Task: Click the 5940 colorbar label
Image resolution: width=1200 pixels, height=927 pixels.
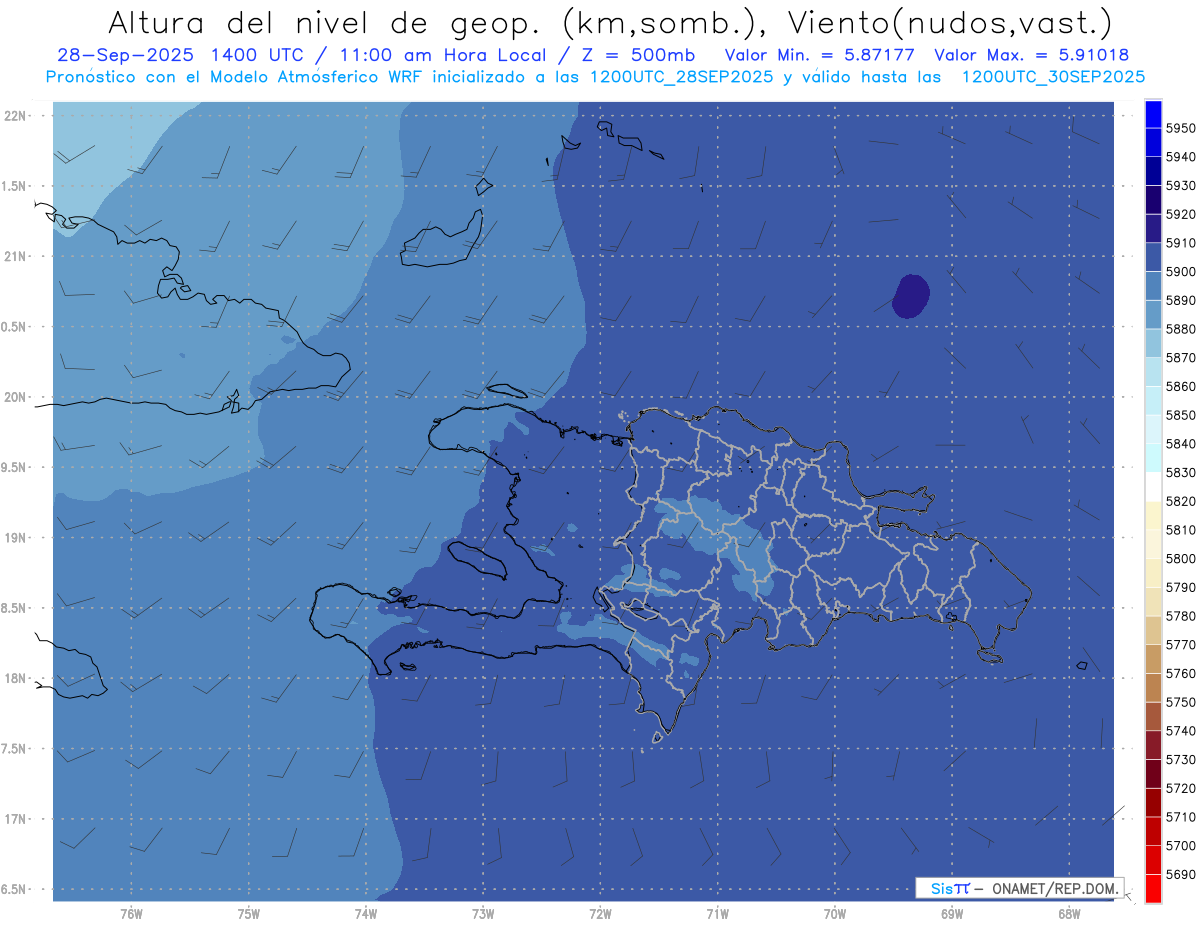Action: pyautogui.click(x=1180, y=157)
